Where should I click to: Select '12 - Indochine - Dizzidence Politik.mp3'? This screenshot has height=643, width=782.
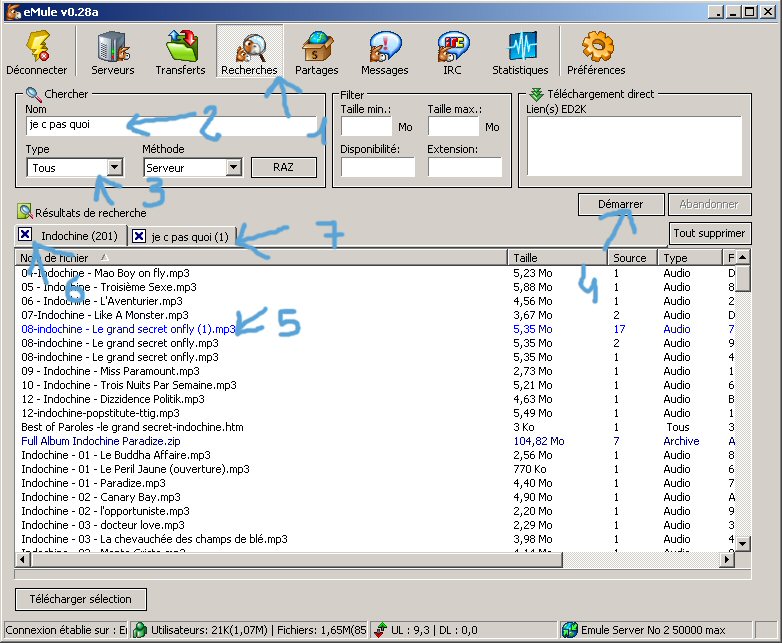click(113, 399)
